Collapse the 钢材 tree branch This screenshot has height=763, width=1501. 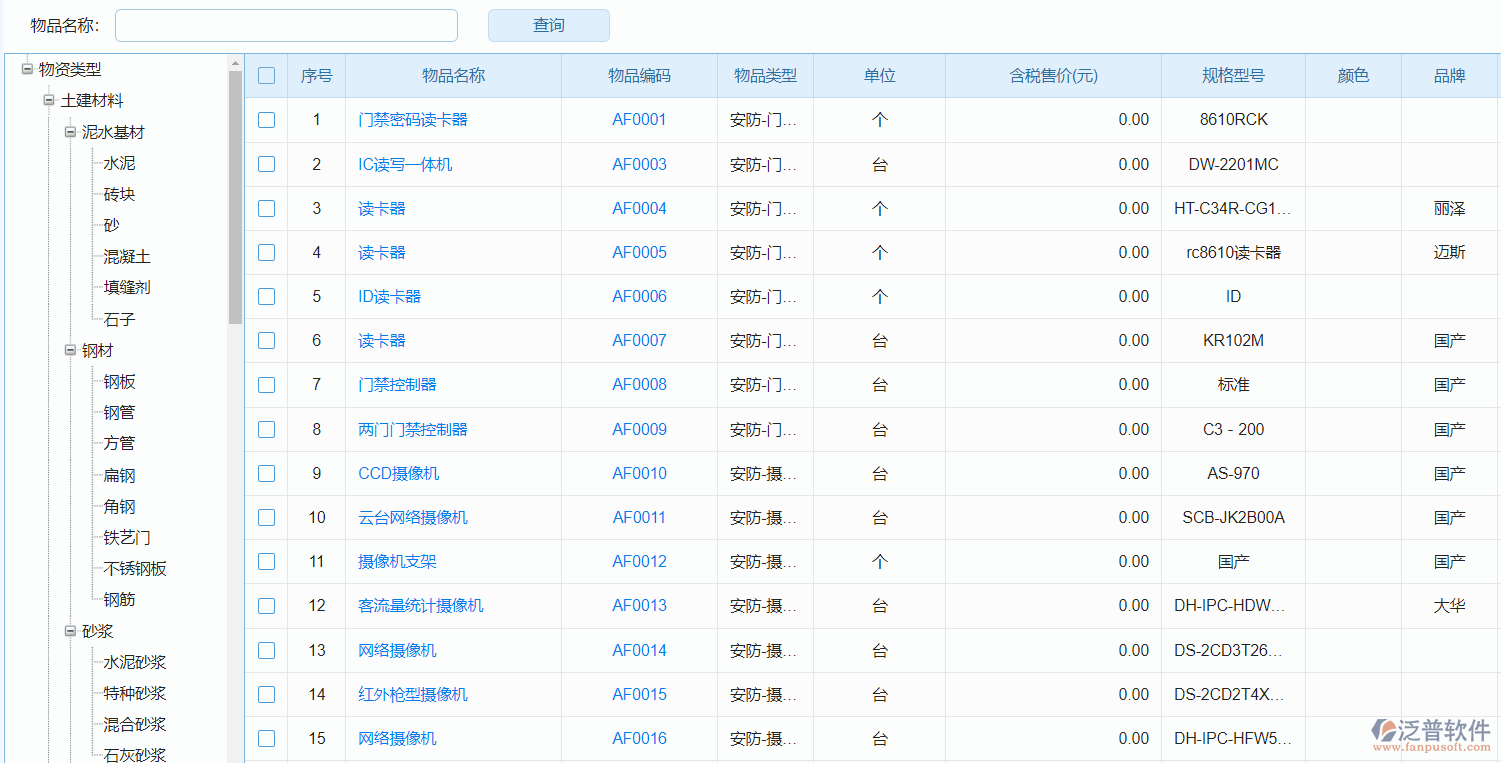coord(70,350)
